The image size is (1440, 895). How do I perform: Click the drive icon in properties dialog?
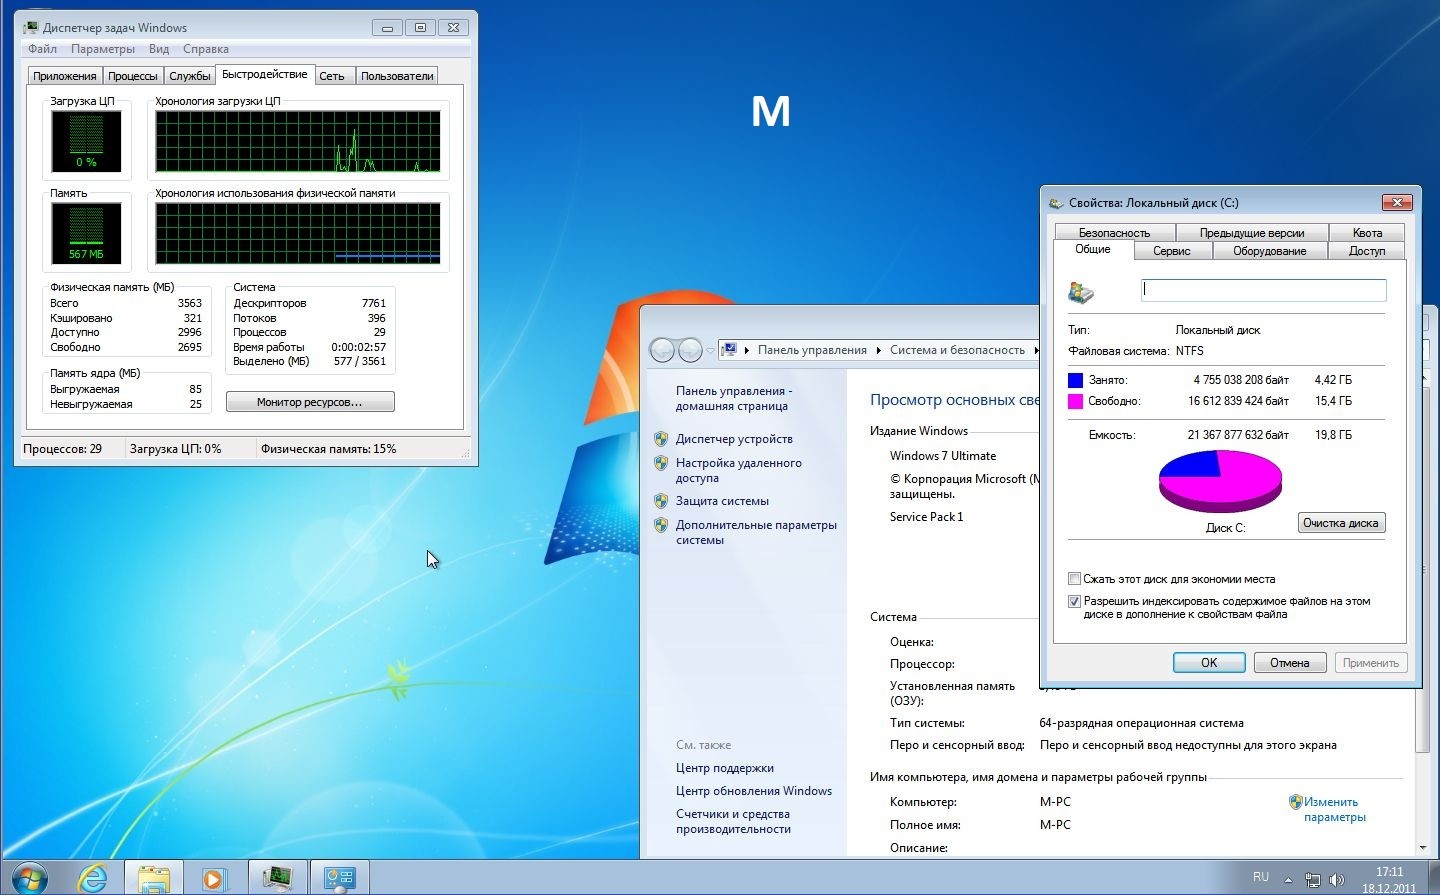(x=1081, y=292)
